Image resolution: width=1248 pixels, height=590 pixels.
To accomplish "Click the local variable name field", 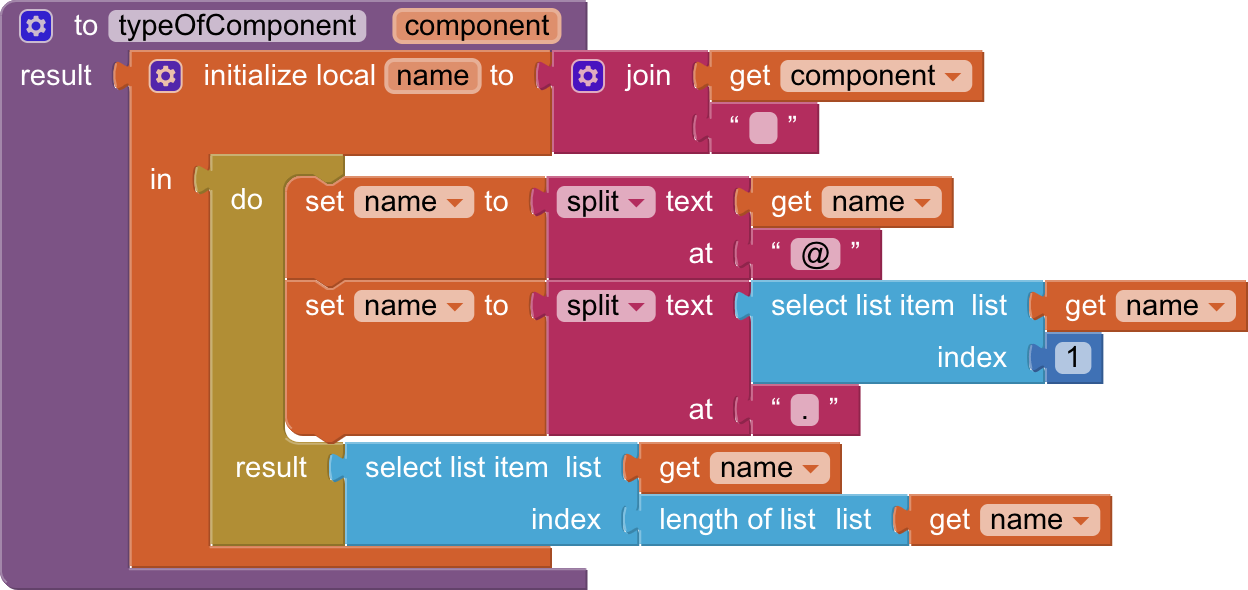I will click(x=432, y=76).
